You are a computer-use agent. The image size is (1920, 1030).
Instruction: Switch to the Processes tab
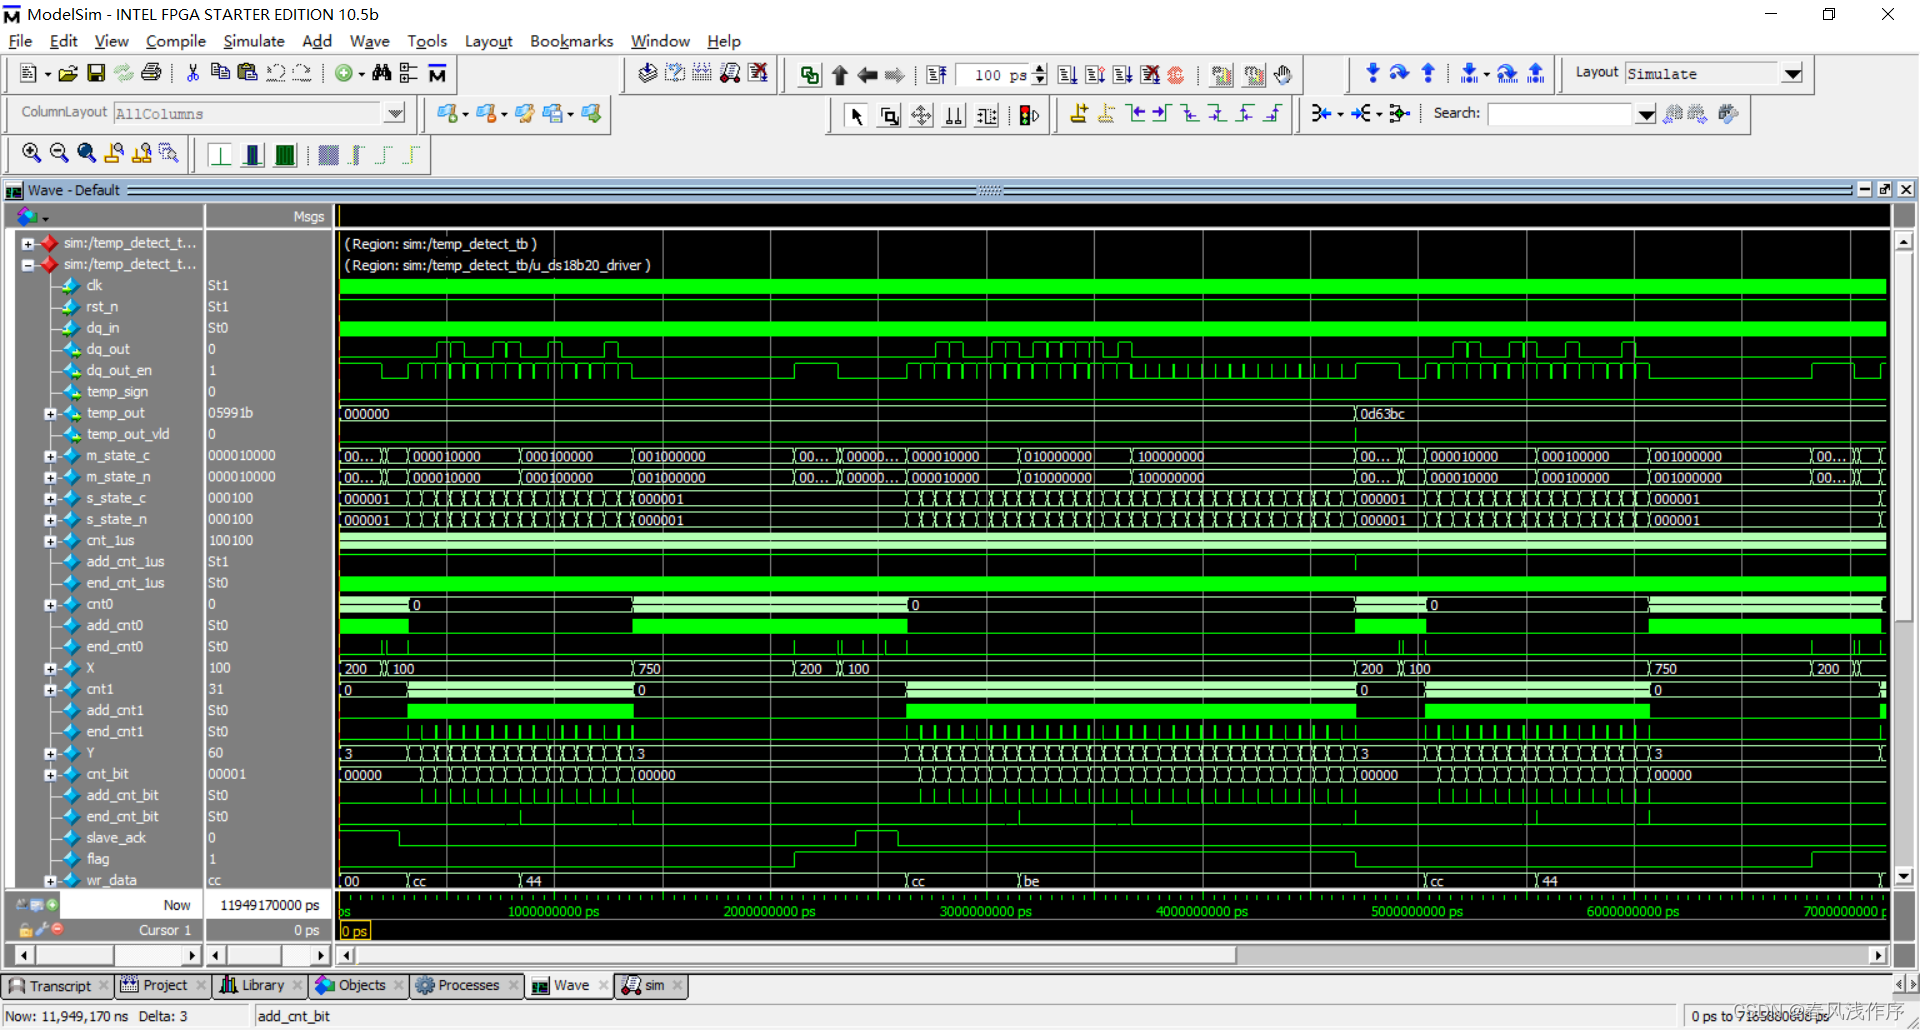click(x=466, y=986)
